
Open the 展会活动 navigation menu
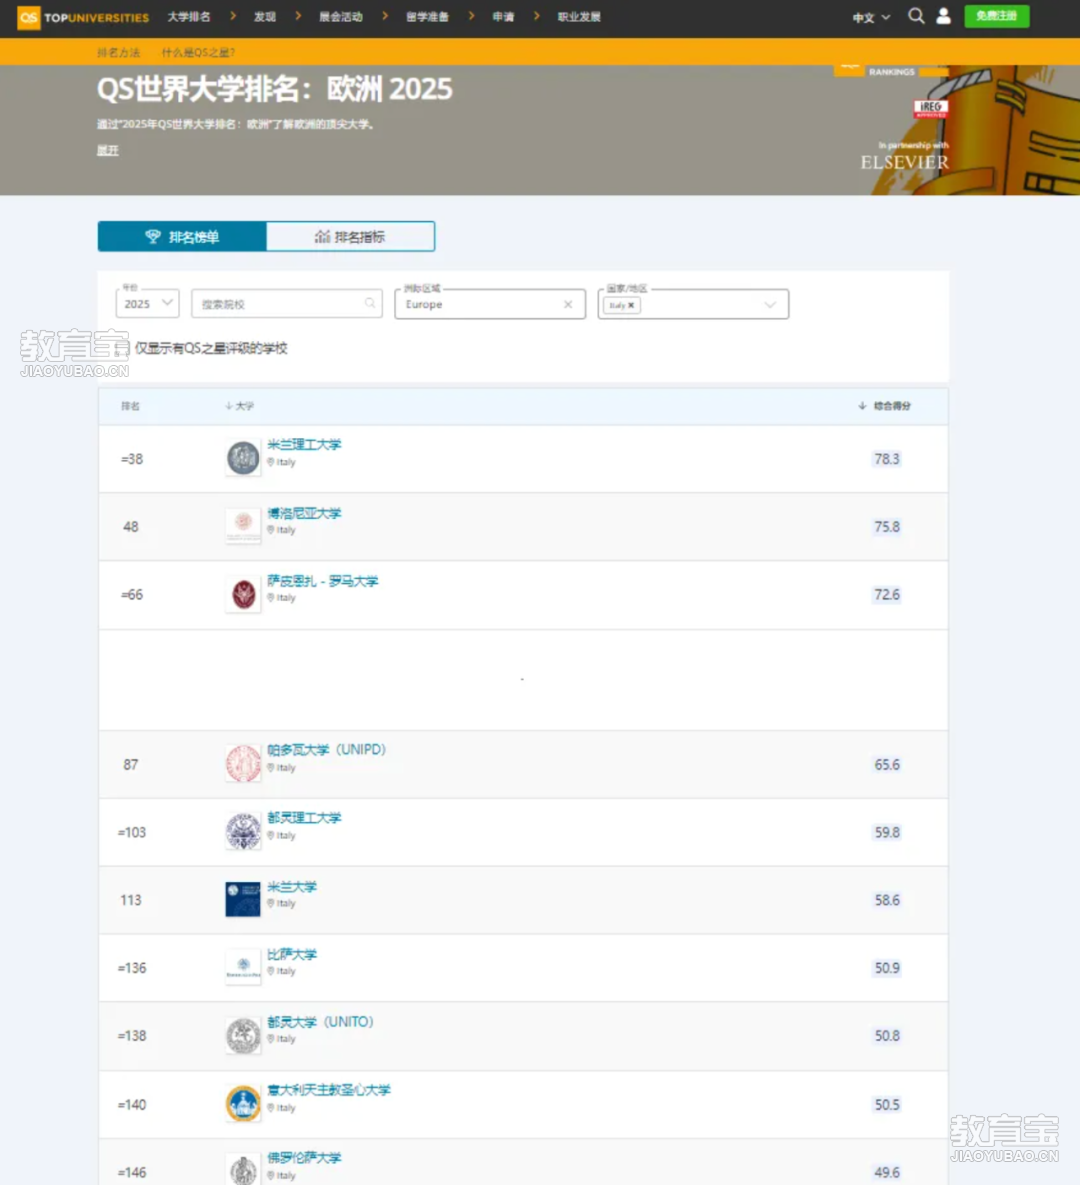[x=341, y=17]
